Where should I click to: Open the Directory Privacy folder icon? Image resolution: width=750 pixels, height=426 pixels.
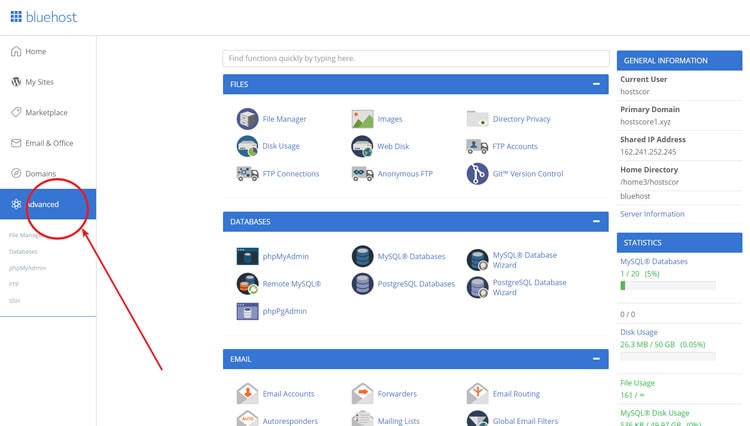coord(477,119)
